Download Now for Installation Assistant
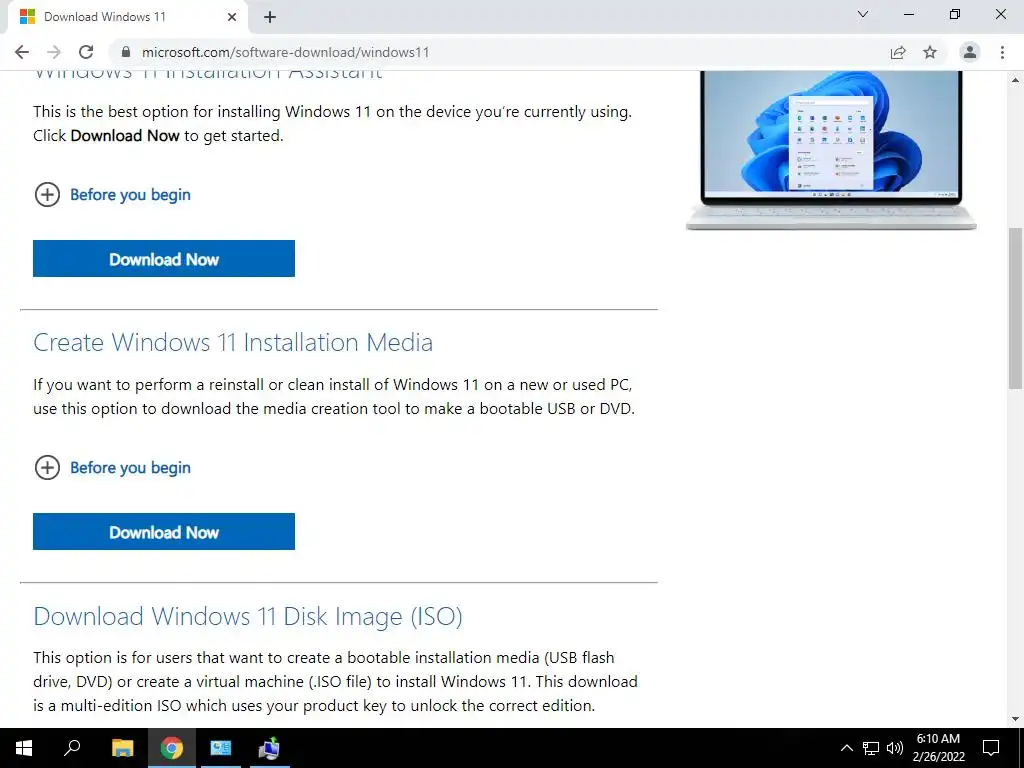The height and width of the screenshot is (768, 1024). 164,259
